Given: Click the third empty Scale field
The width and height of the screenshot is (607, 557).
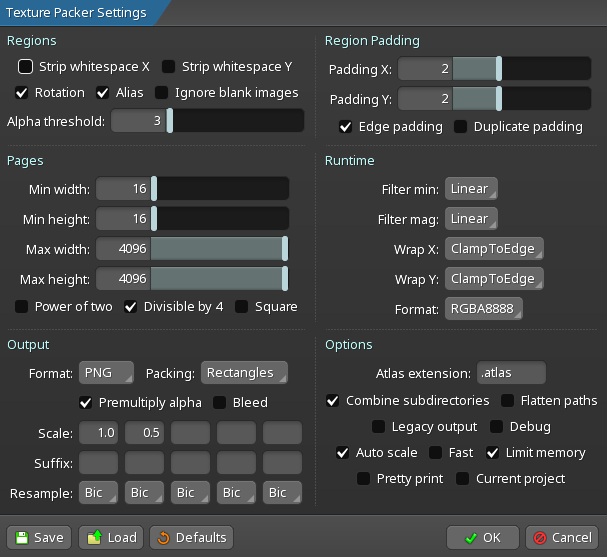Looking at the screenshot, I should (190, 432).
